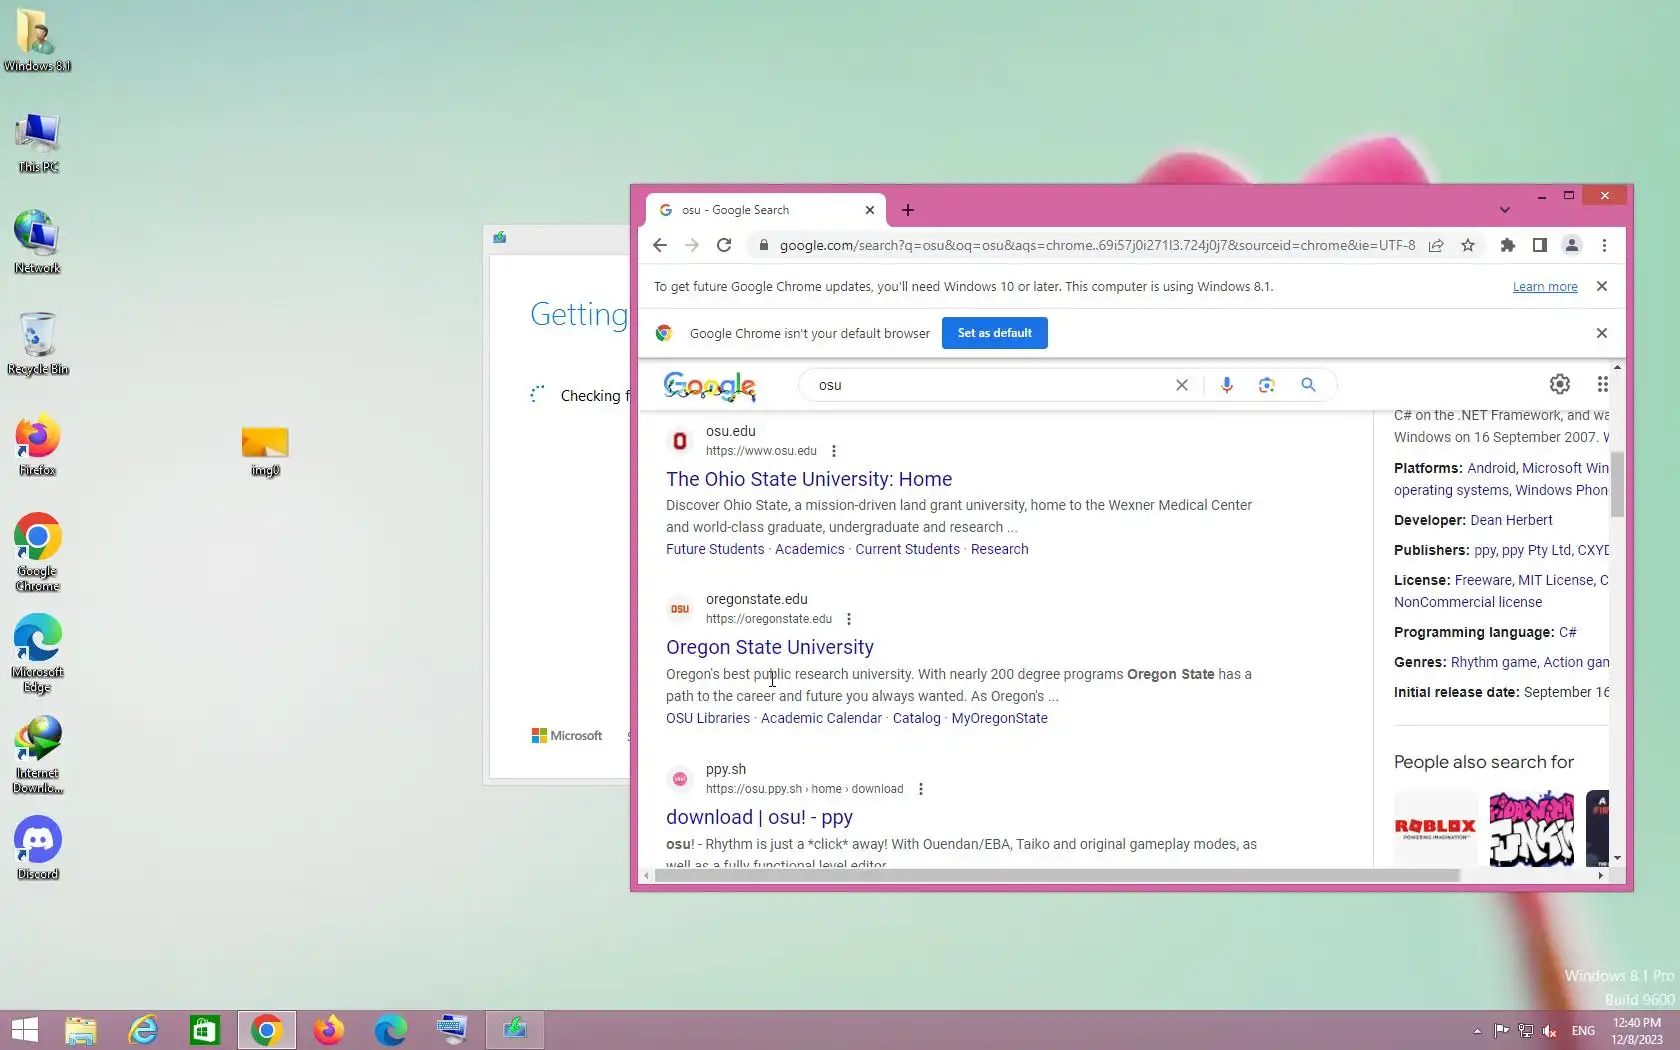This screenshot has width=1680, height=1050.
Task: Share this page via address bar icon
Action: tap(1436, 245)
